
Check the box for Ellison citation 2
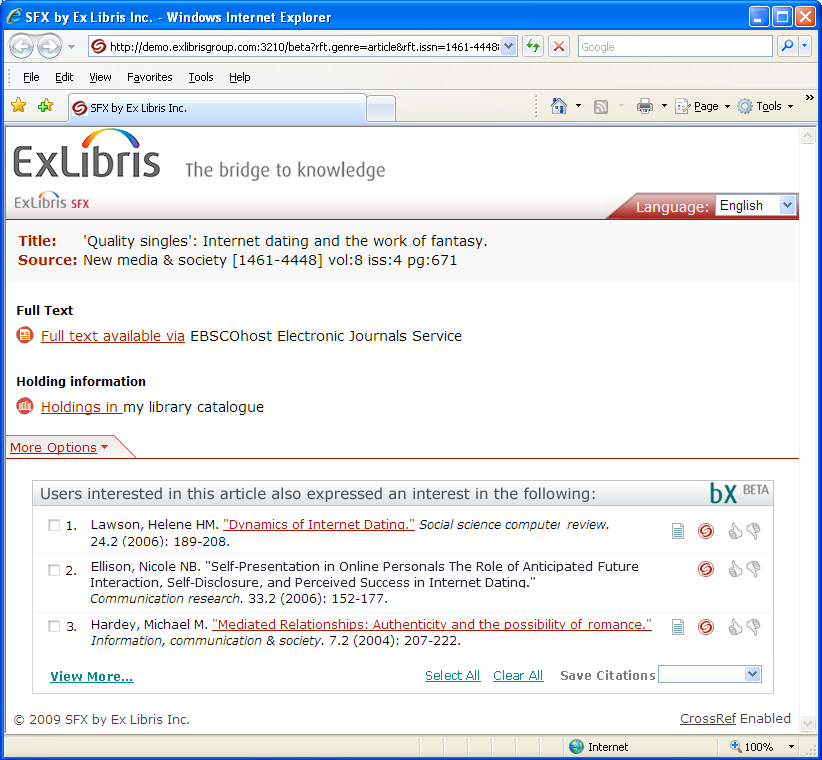(54, 570)
